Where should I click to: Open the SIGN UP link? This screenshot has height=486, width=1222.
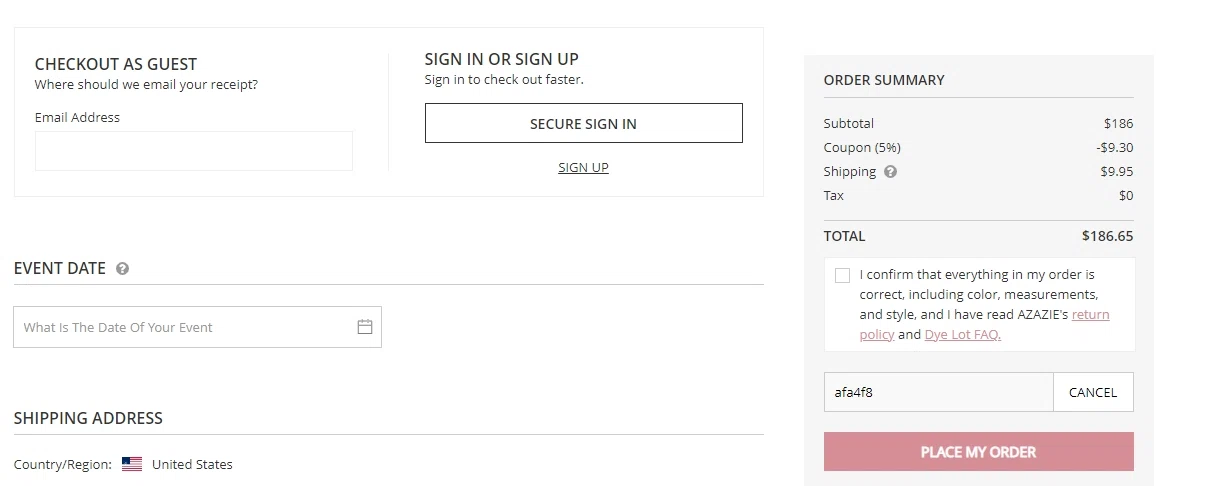pos(583,168)
